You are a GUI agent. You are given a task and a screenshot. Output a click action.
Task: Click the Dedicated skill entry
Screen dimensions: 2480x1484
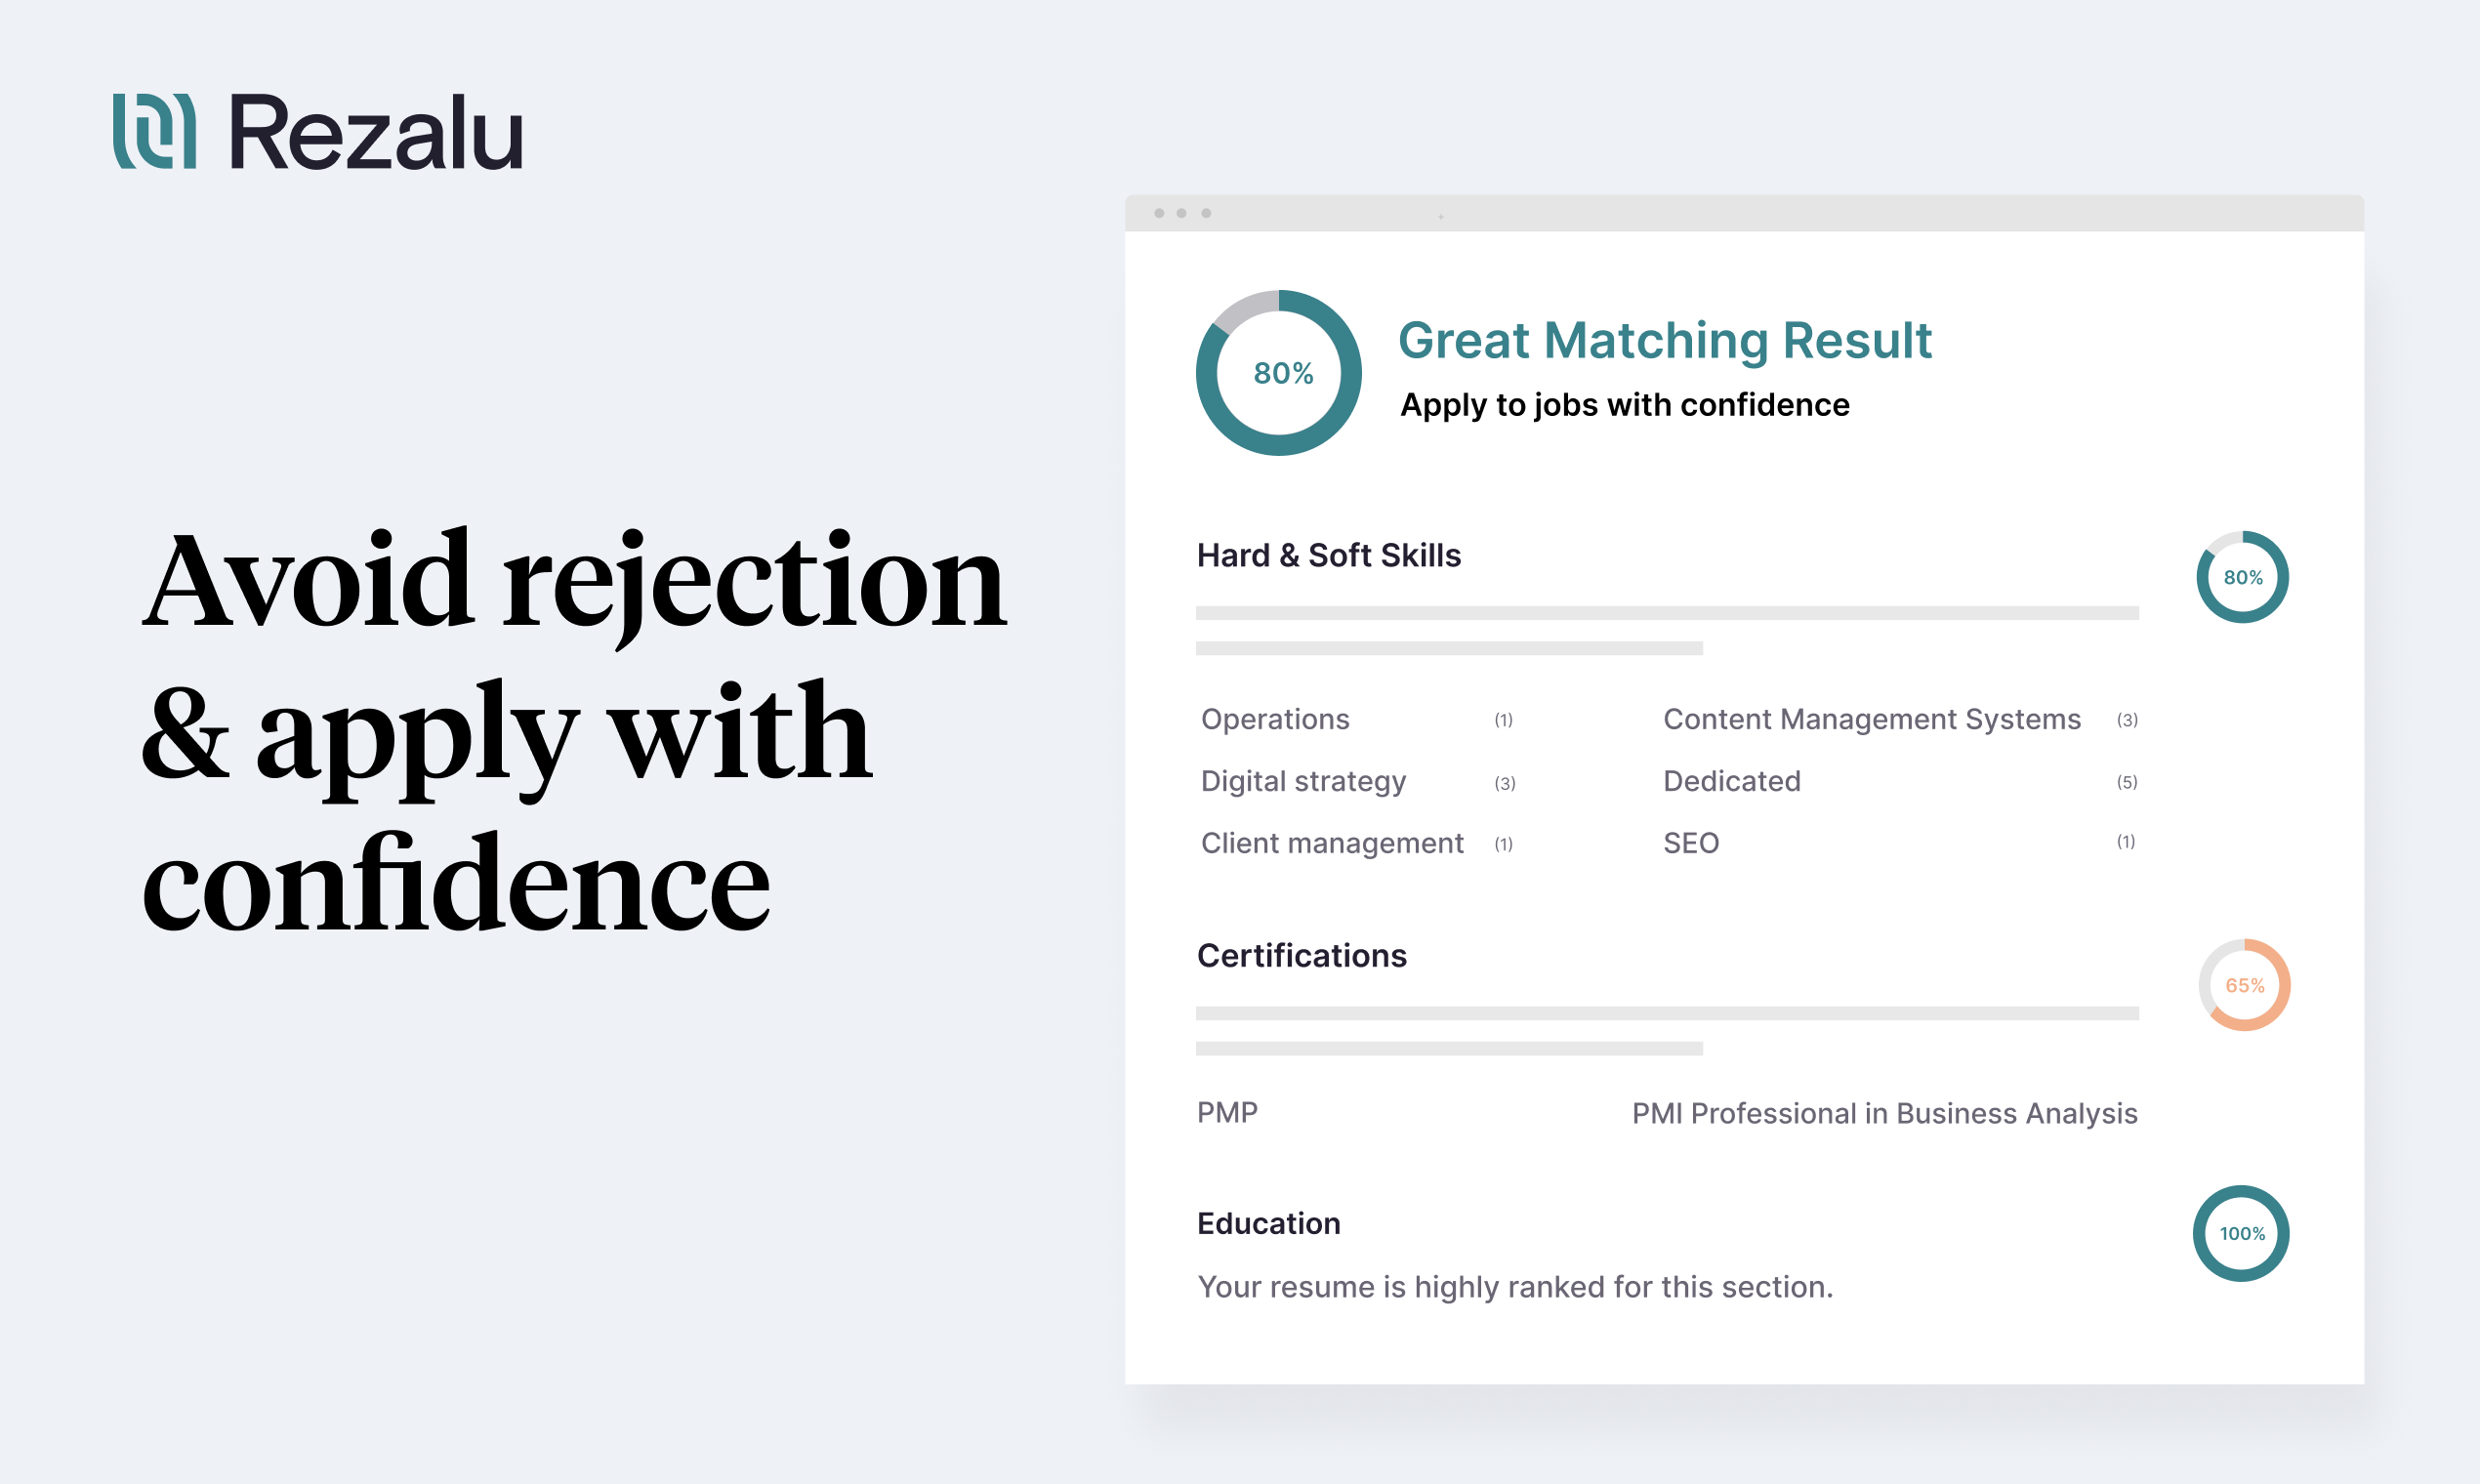point(1731,781)
